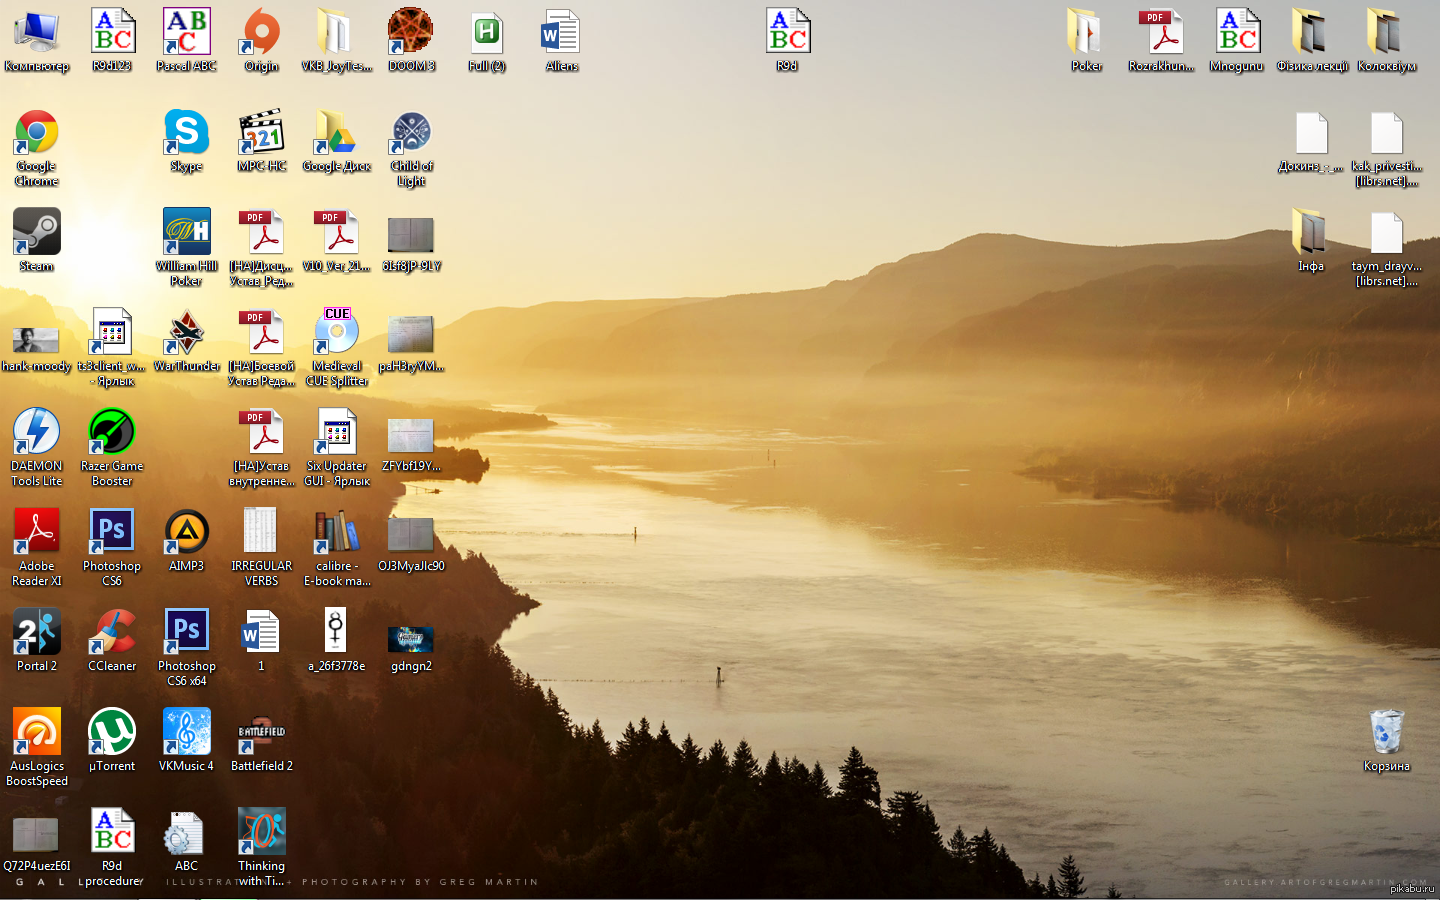1440x900 pixels.
Task: Click the Razer Game Booster icon
Action: (x=111, y=433)
